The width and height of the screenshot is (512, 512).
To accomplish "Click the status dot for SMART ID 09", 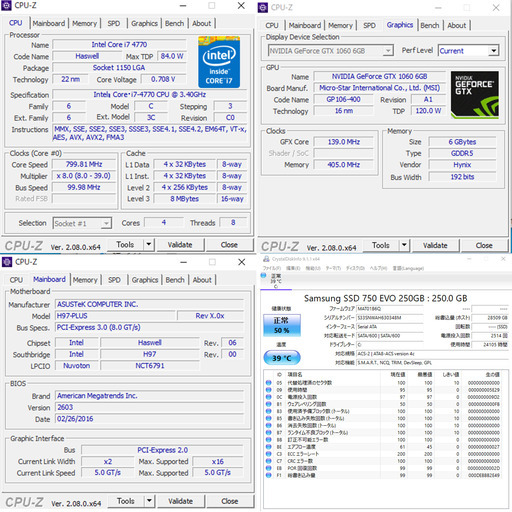I will [x=269, y=390].
